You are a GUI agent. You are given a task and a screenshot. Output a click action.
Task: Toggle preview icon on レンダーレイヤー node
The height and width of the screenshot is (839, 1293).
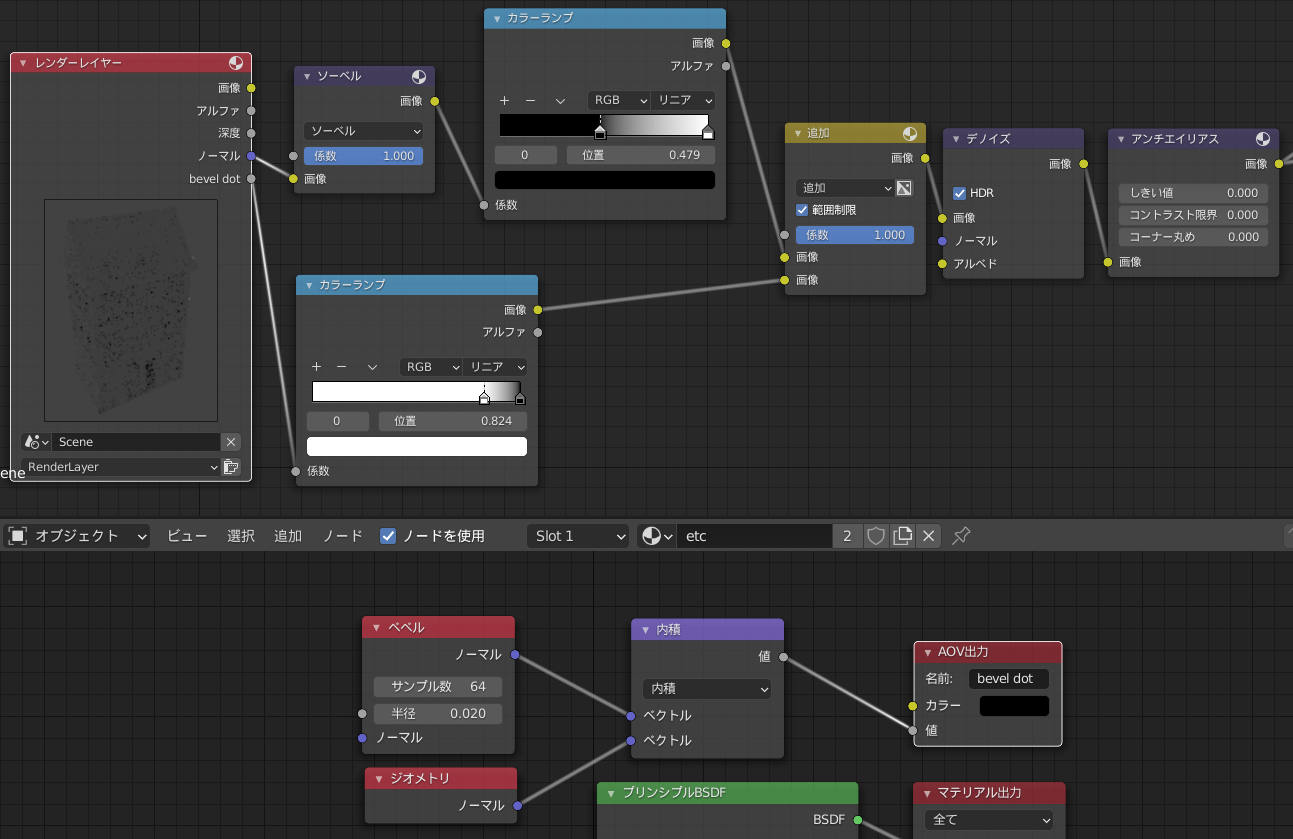[236, 63]
